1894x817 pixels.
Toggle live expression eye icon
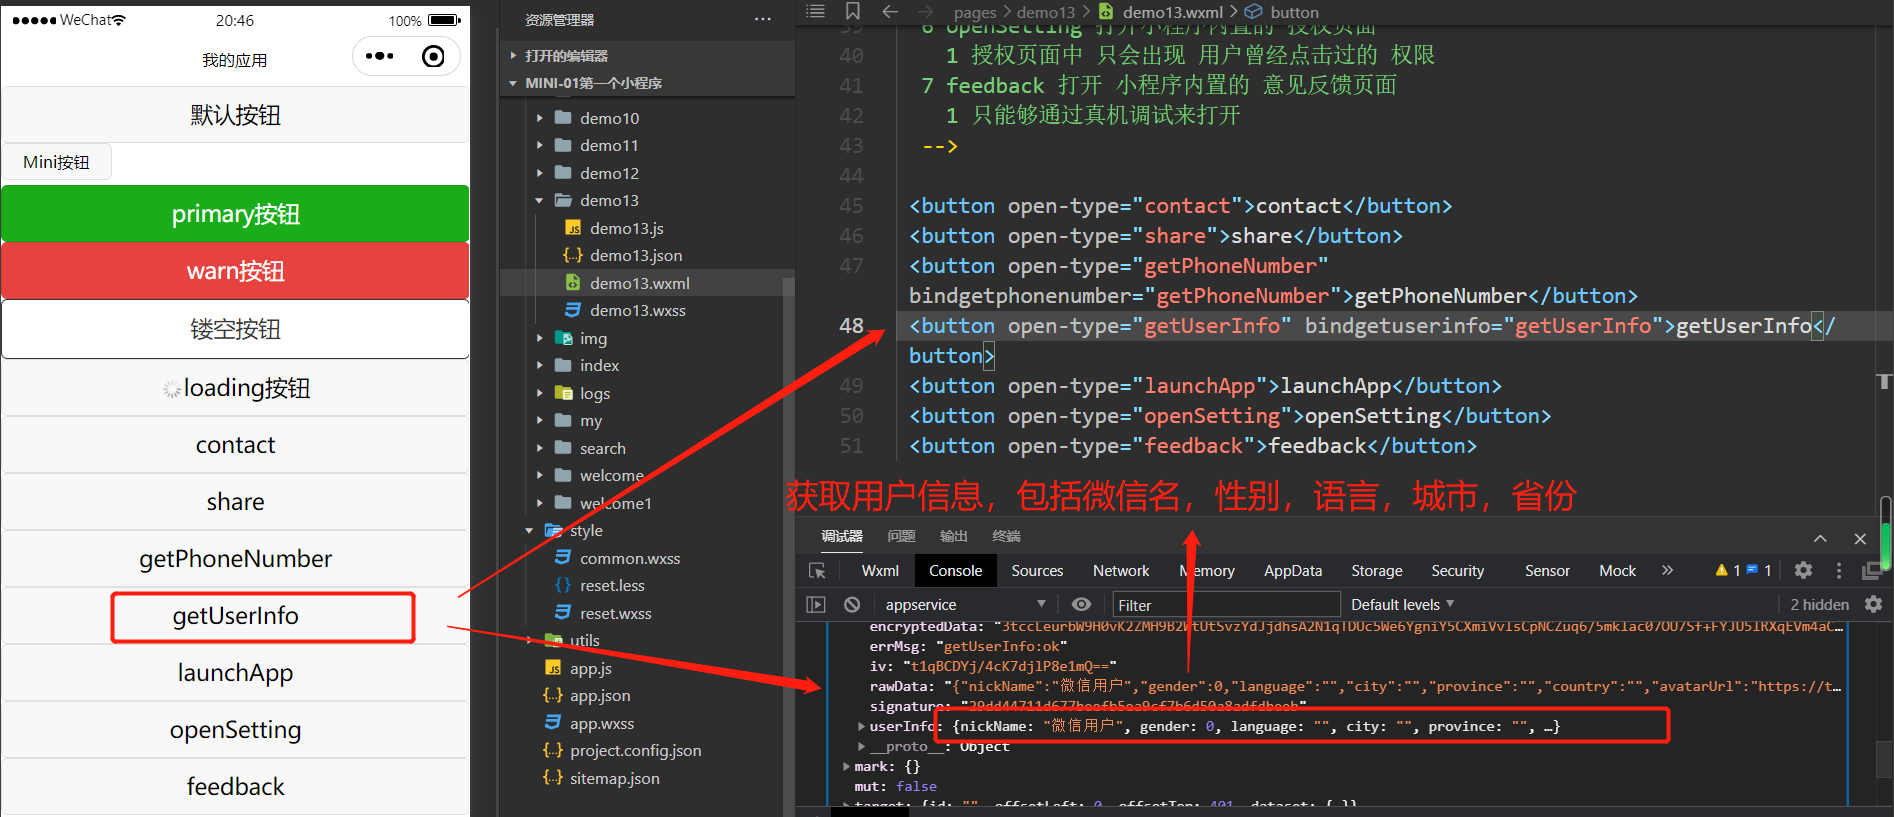pos(1081,604)
